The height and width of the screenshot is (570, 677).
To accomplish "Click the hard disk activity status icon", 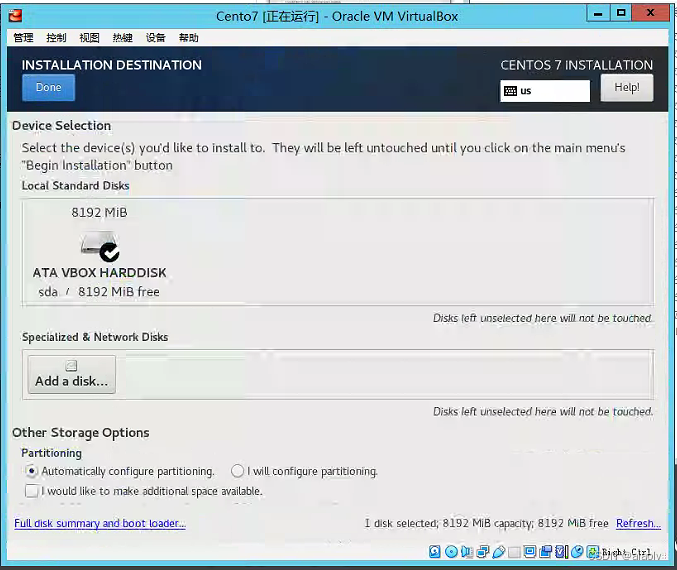I will click(434, 551).
